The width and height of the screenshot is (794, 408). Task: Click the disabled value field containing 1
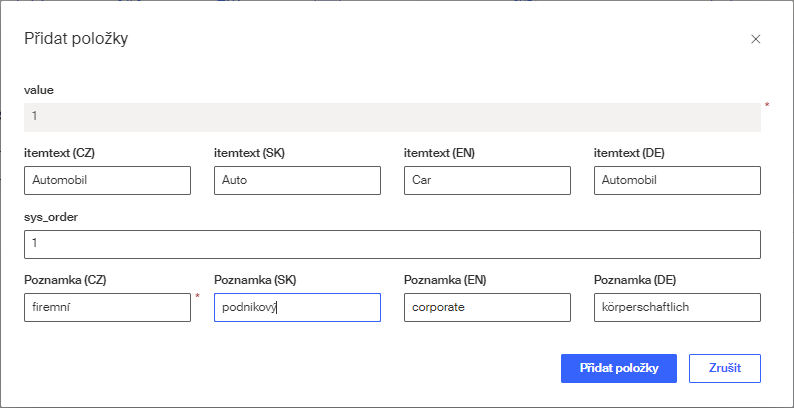click(x=392, y=117)
